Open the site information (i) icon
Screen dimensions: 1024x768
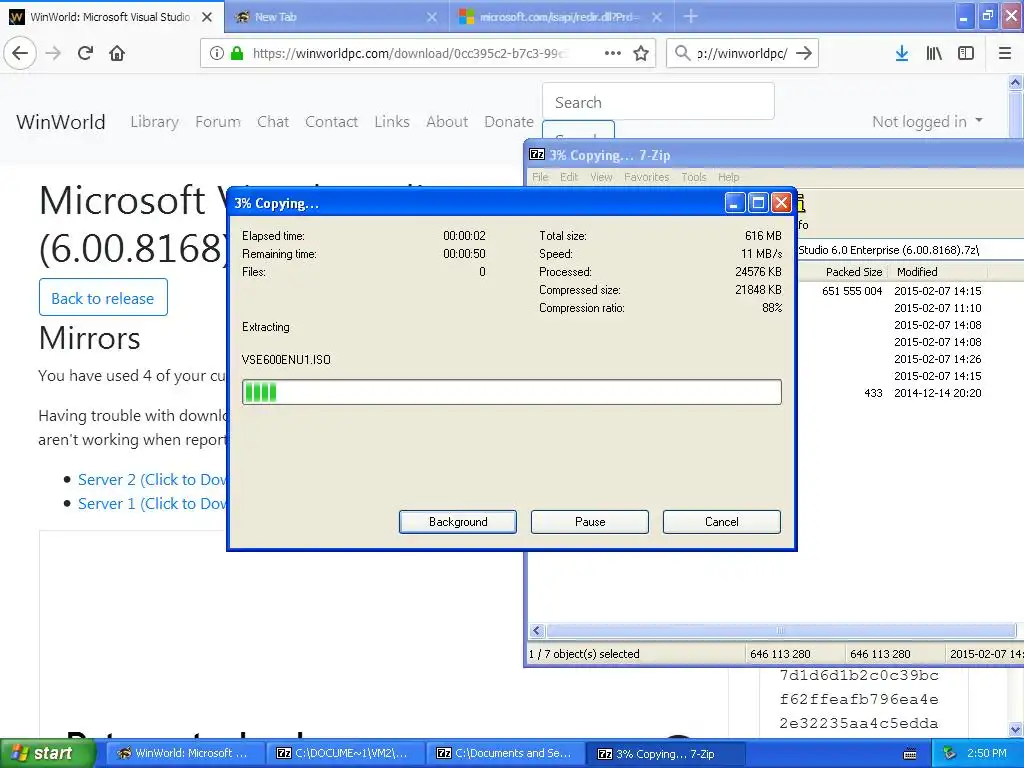217,53
